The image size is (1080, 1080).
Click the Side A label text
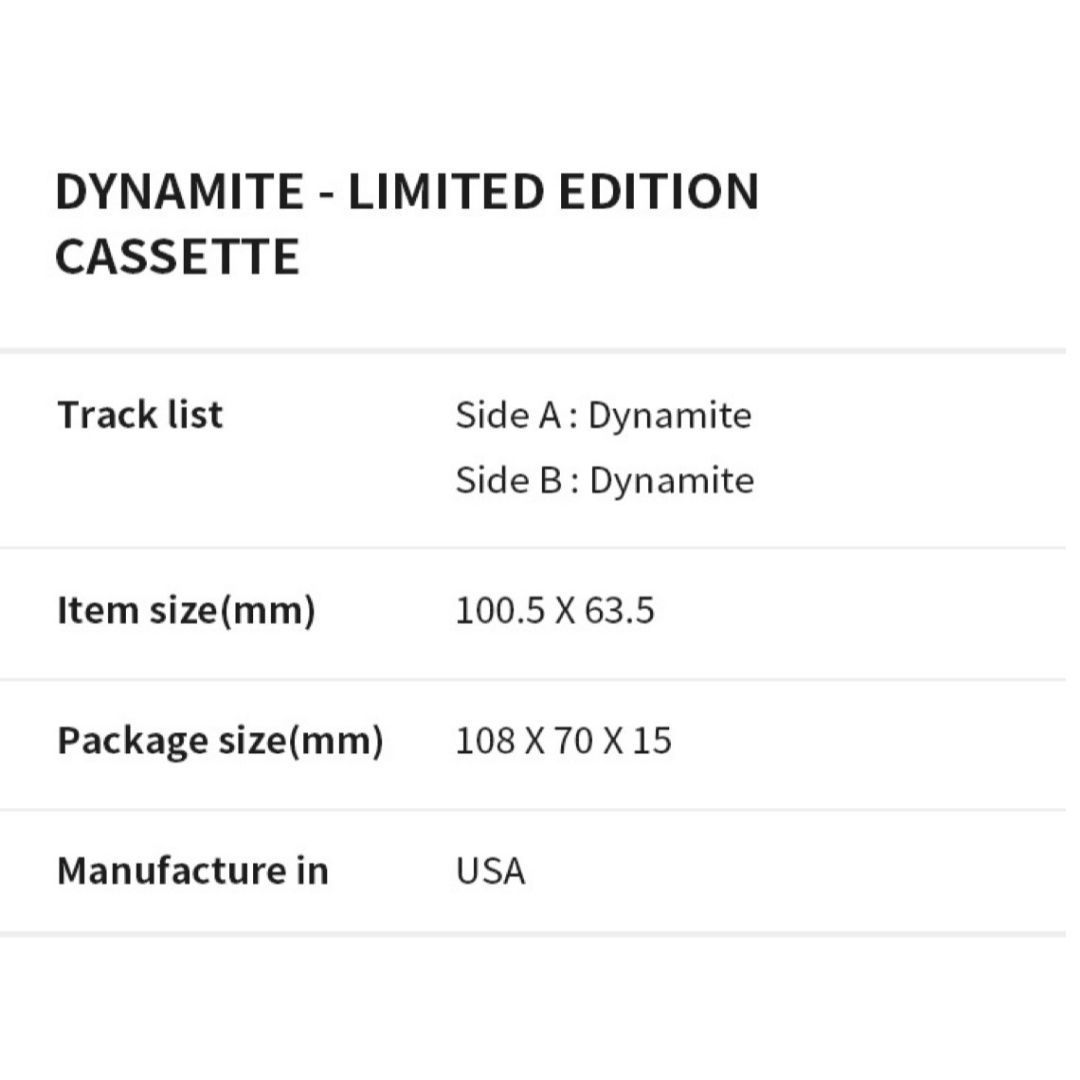pos(508,415)
